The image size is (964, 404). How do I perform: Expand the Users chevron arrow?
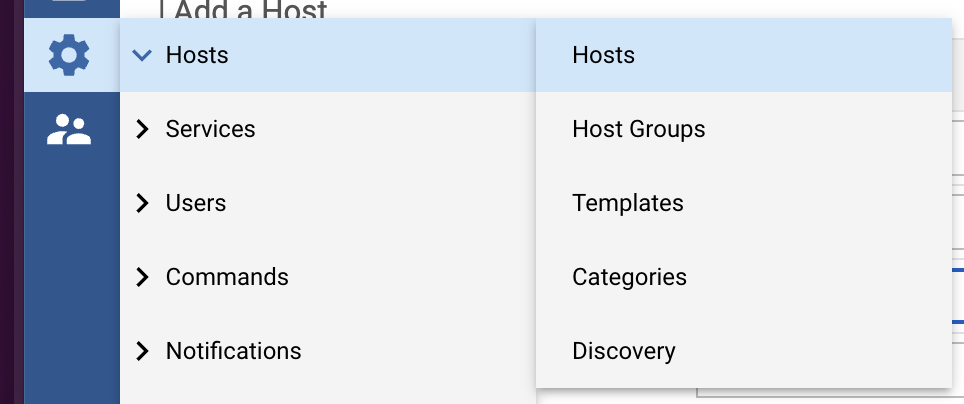[x=143, y=203]
